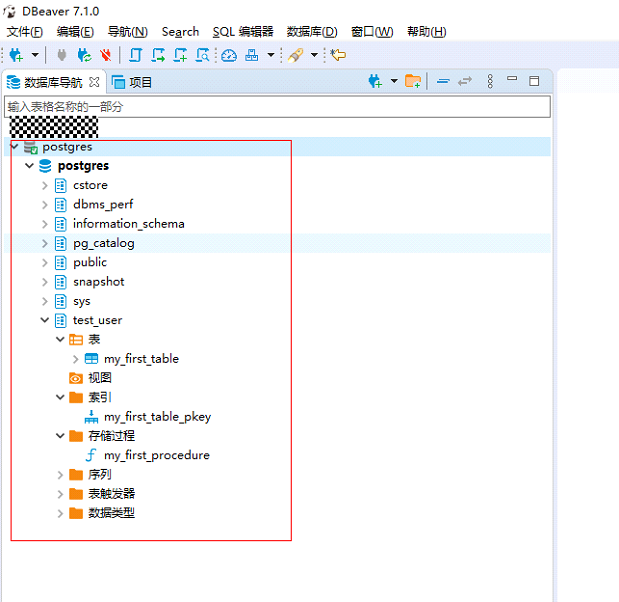
Task: Open the 数据库(D) menu
Action: point(312,32)
